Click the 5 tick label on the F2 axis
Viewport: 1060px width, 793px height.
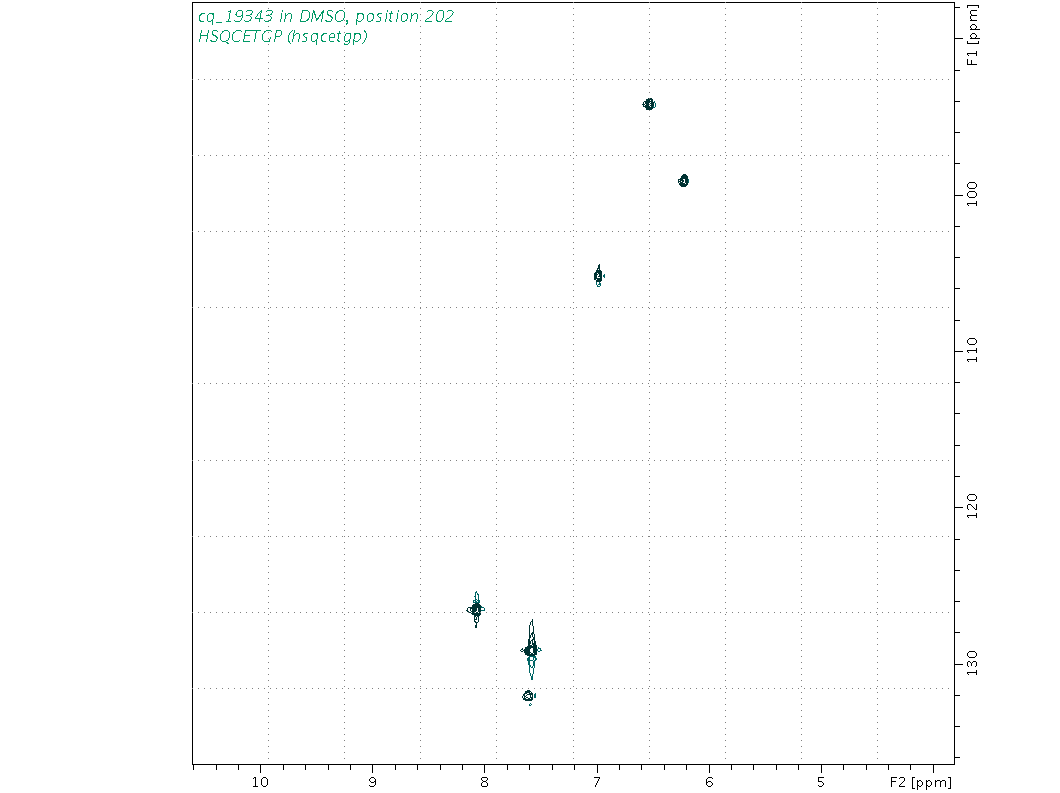(x=821, y=782)
